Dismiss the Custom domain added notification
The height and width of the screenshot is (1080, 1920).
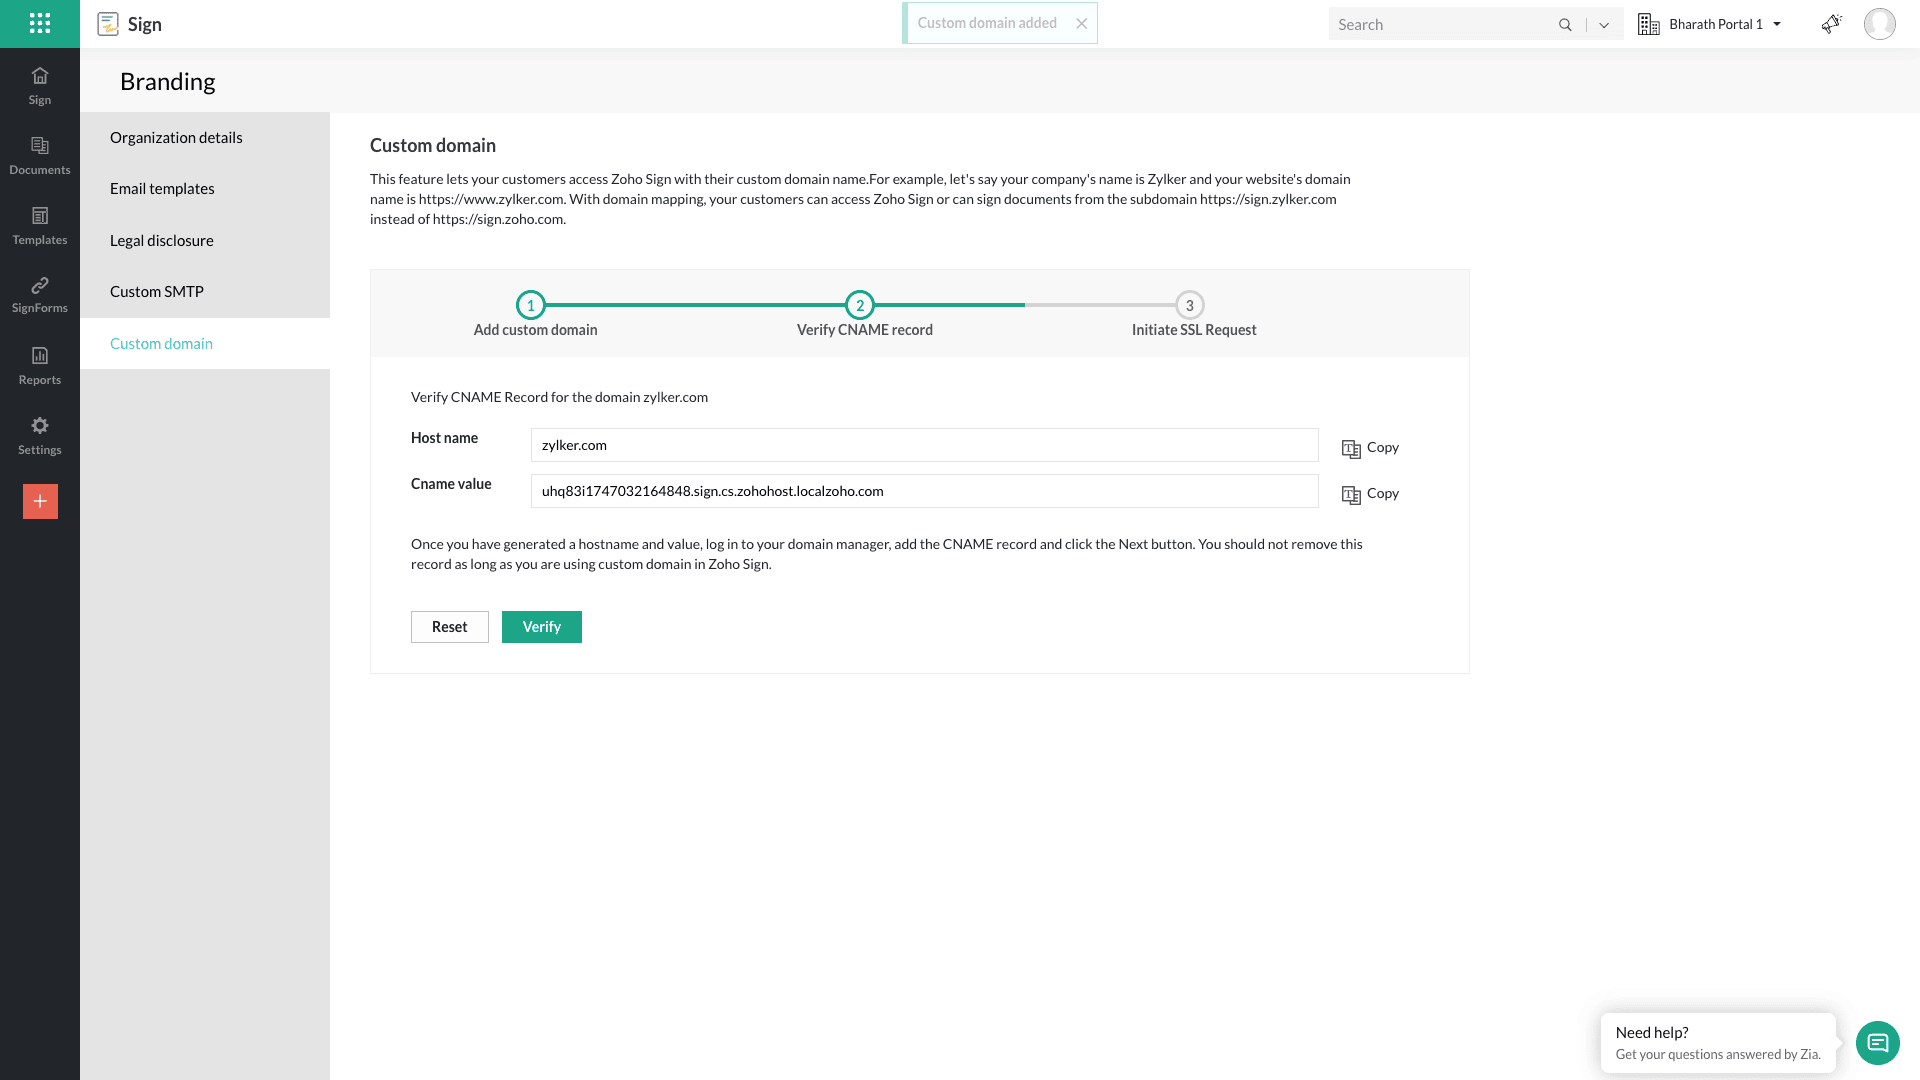[x=1081, y=24]
